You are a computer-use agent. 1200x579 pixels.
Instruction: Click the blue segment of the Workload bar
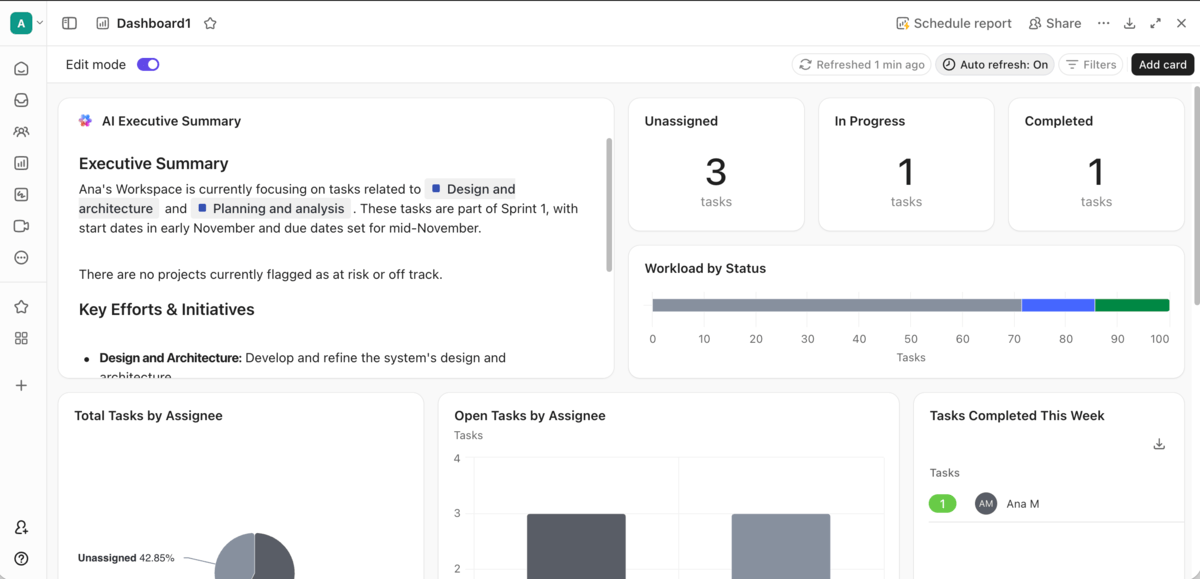tap(1056, 304)
